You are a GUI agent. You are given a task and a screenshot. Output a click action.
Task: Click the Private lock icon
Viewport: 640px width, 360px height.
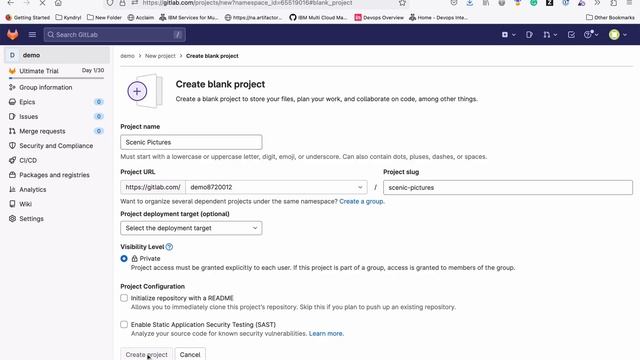tap(135, 258)
